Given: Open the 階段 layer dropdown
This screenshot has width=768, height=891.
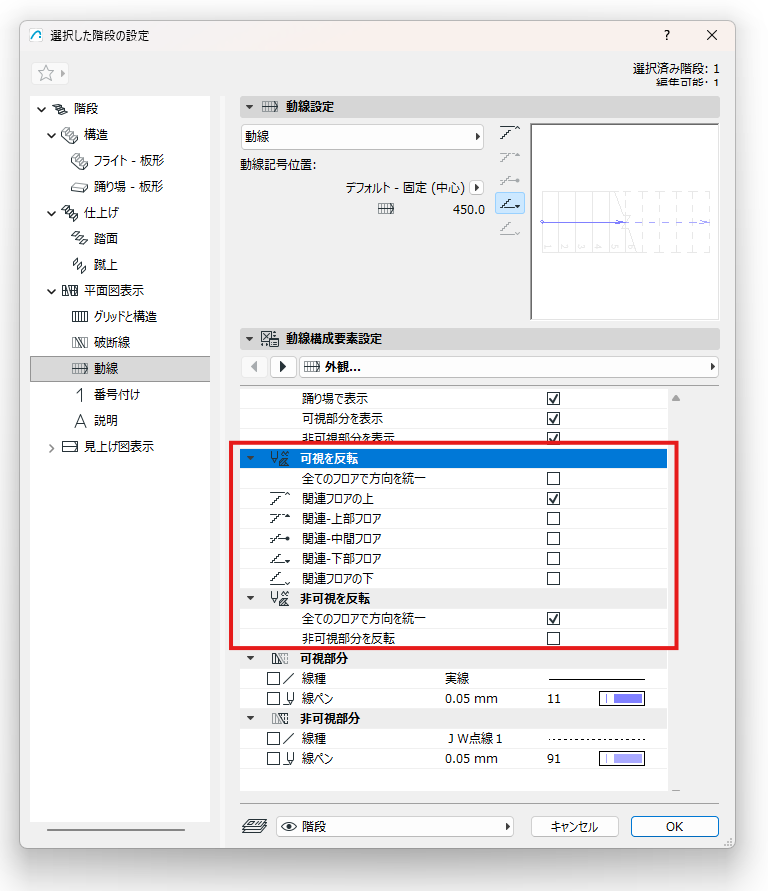Looking at the screenshot, I should [x=395, y=826].
